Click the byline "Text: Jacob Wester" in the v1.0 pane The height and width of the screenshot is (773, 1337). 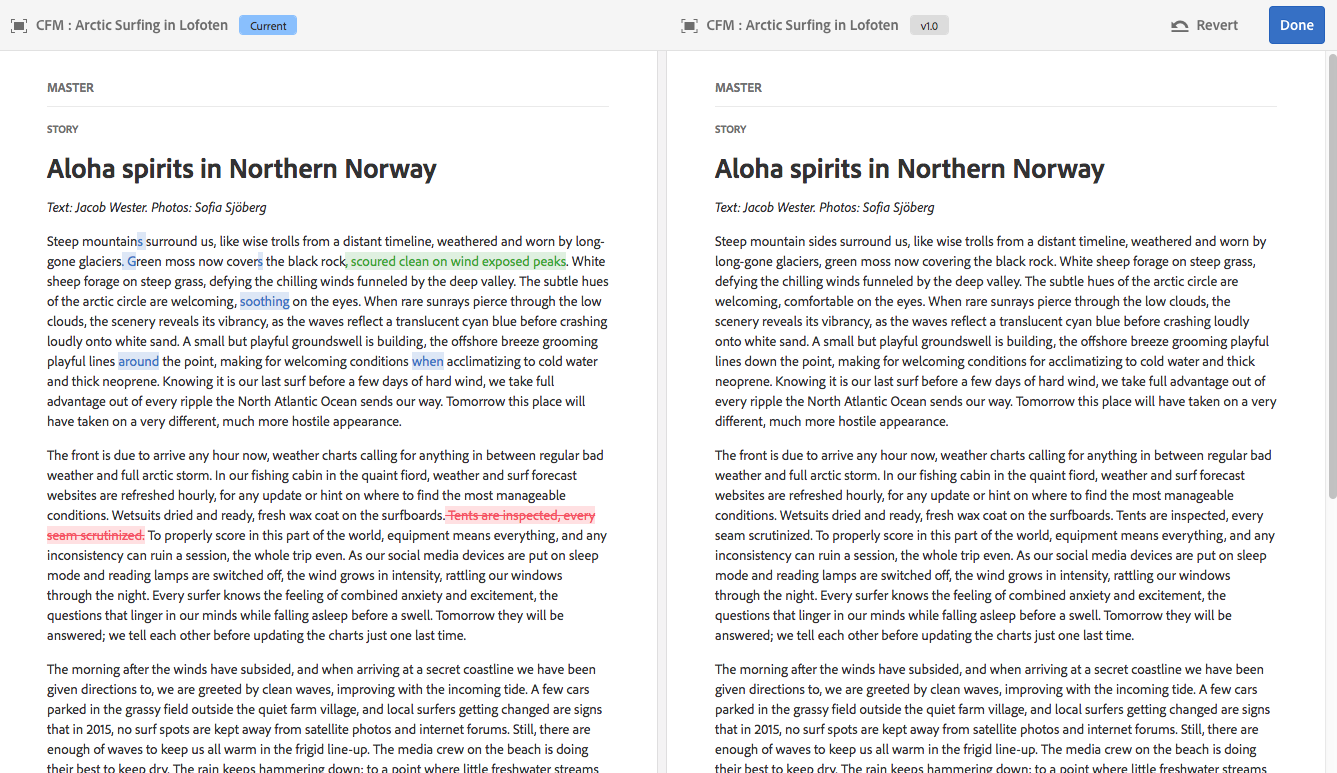pyautogui.click(x=765, y=208)
